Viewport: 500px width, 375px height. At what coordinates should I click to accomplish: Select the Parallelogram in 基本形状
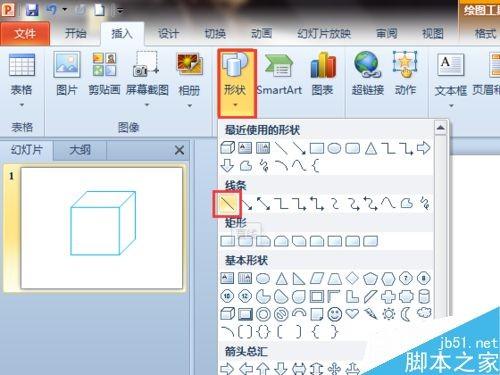(317, 278)
